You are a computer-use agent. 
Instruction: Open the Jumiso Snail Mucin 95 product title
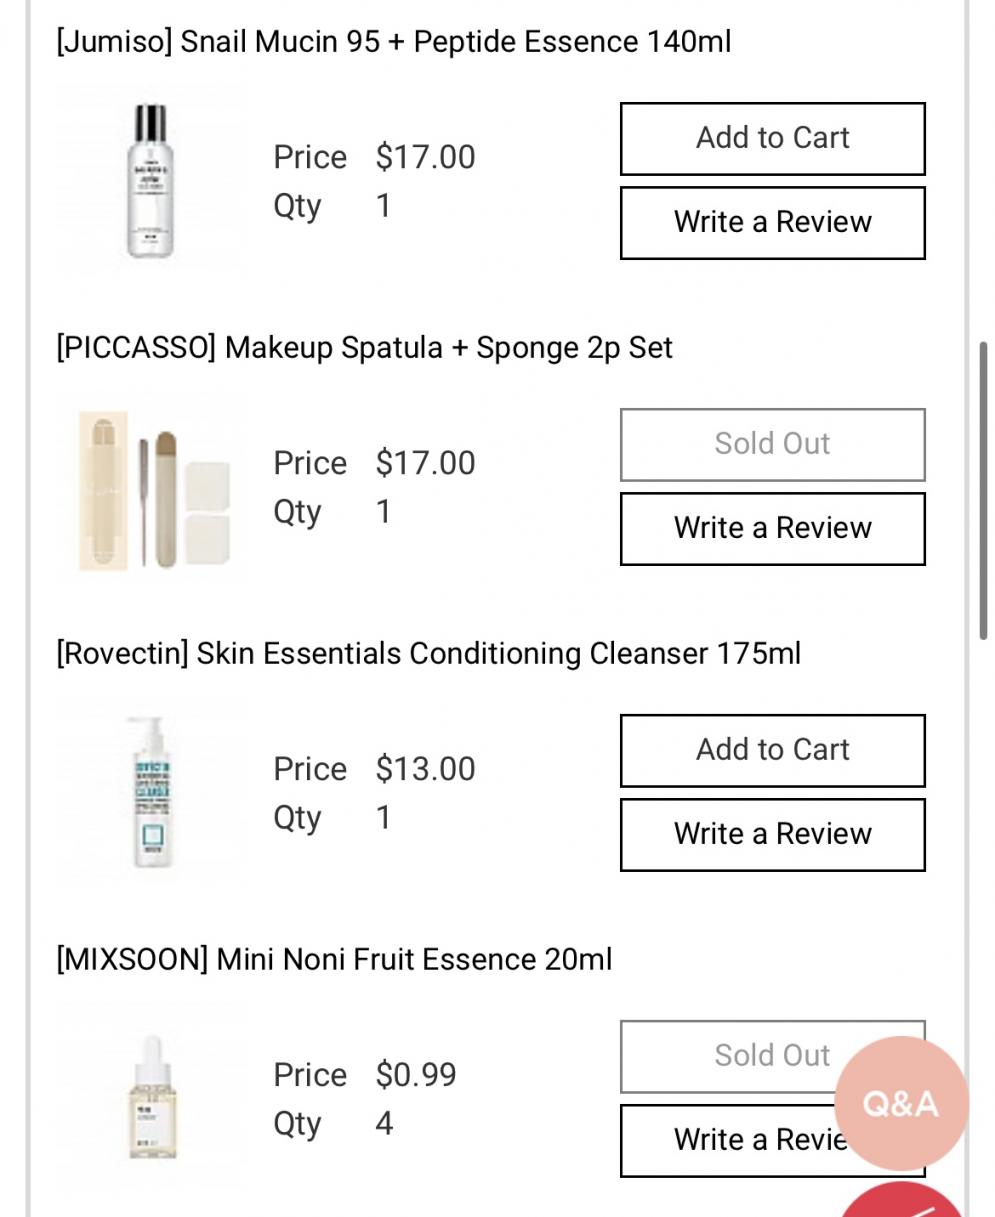coord(394,42)
